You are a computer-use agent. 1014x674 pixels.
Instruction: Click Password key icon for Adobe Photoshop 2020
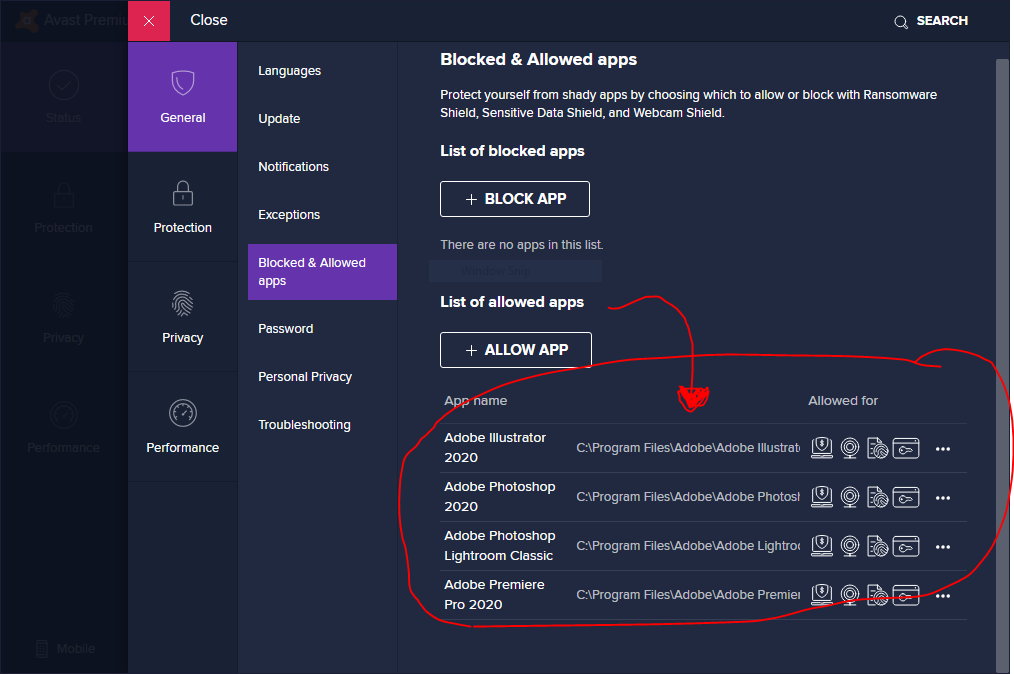point(906,497)
